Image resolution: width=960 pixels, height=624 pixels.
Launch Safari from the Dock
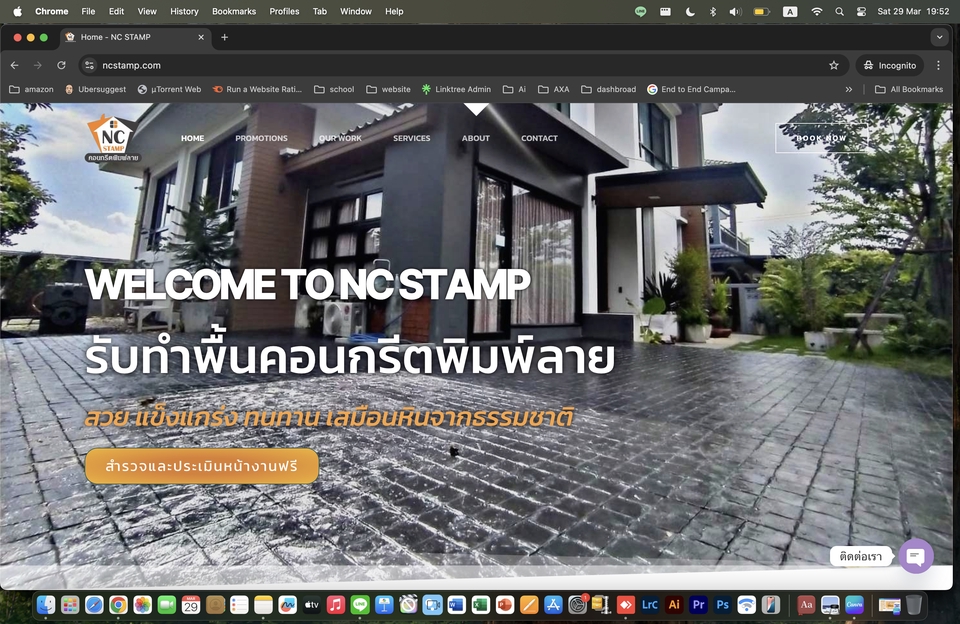(x=94, y=605)
